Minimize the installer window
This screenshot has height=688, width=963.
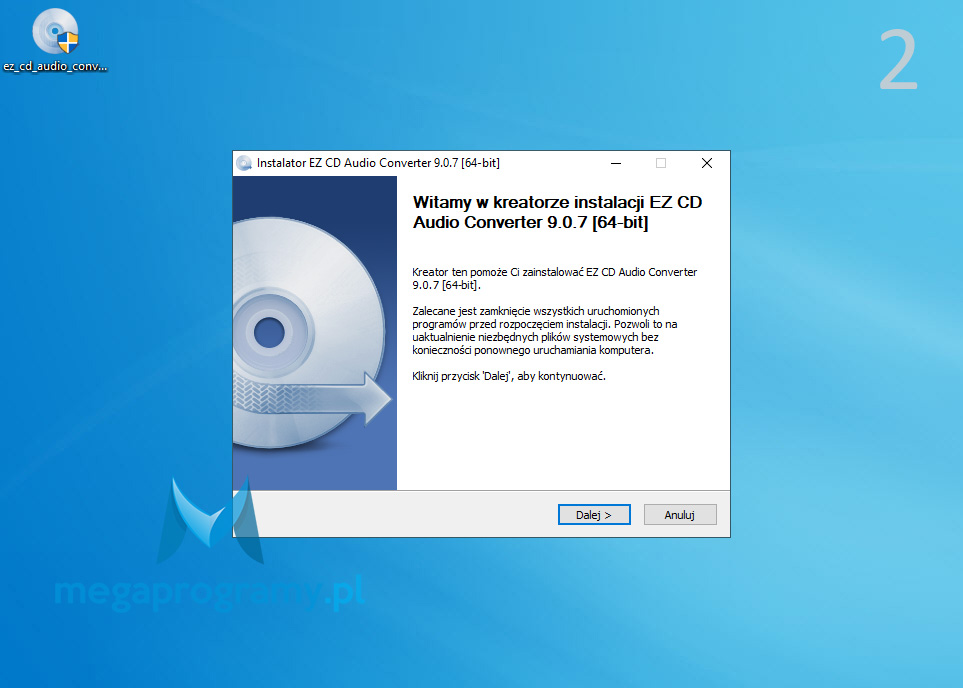(x=616, y=163)
